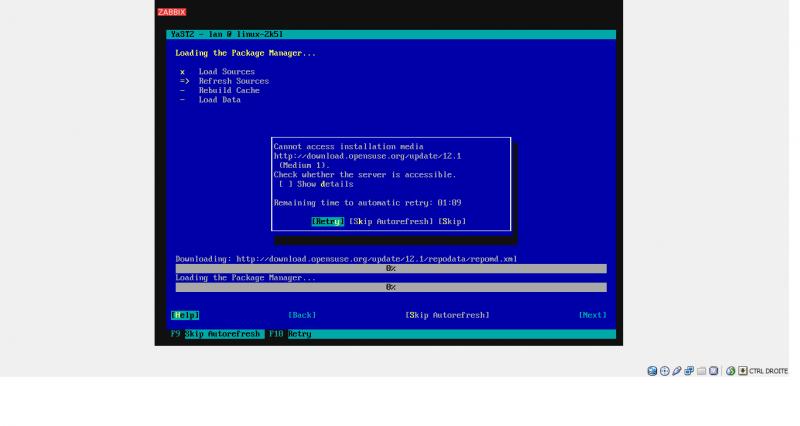Click the Remaining time to automatic retry text
This screenshot has height=426, width=800.
(367, 203)
